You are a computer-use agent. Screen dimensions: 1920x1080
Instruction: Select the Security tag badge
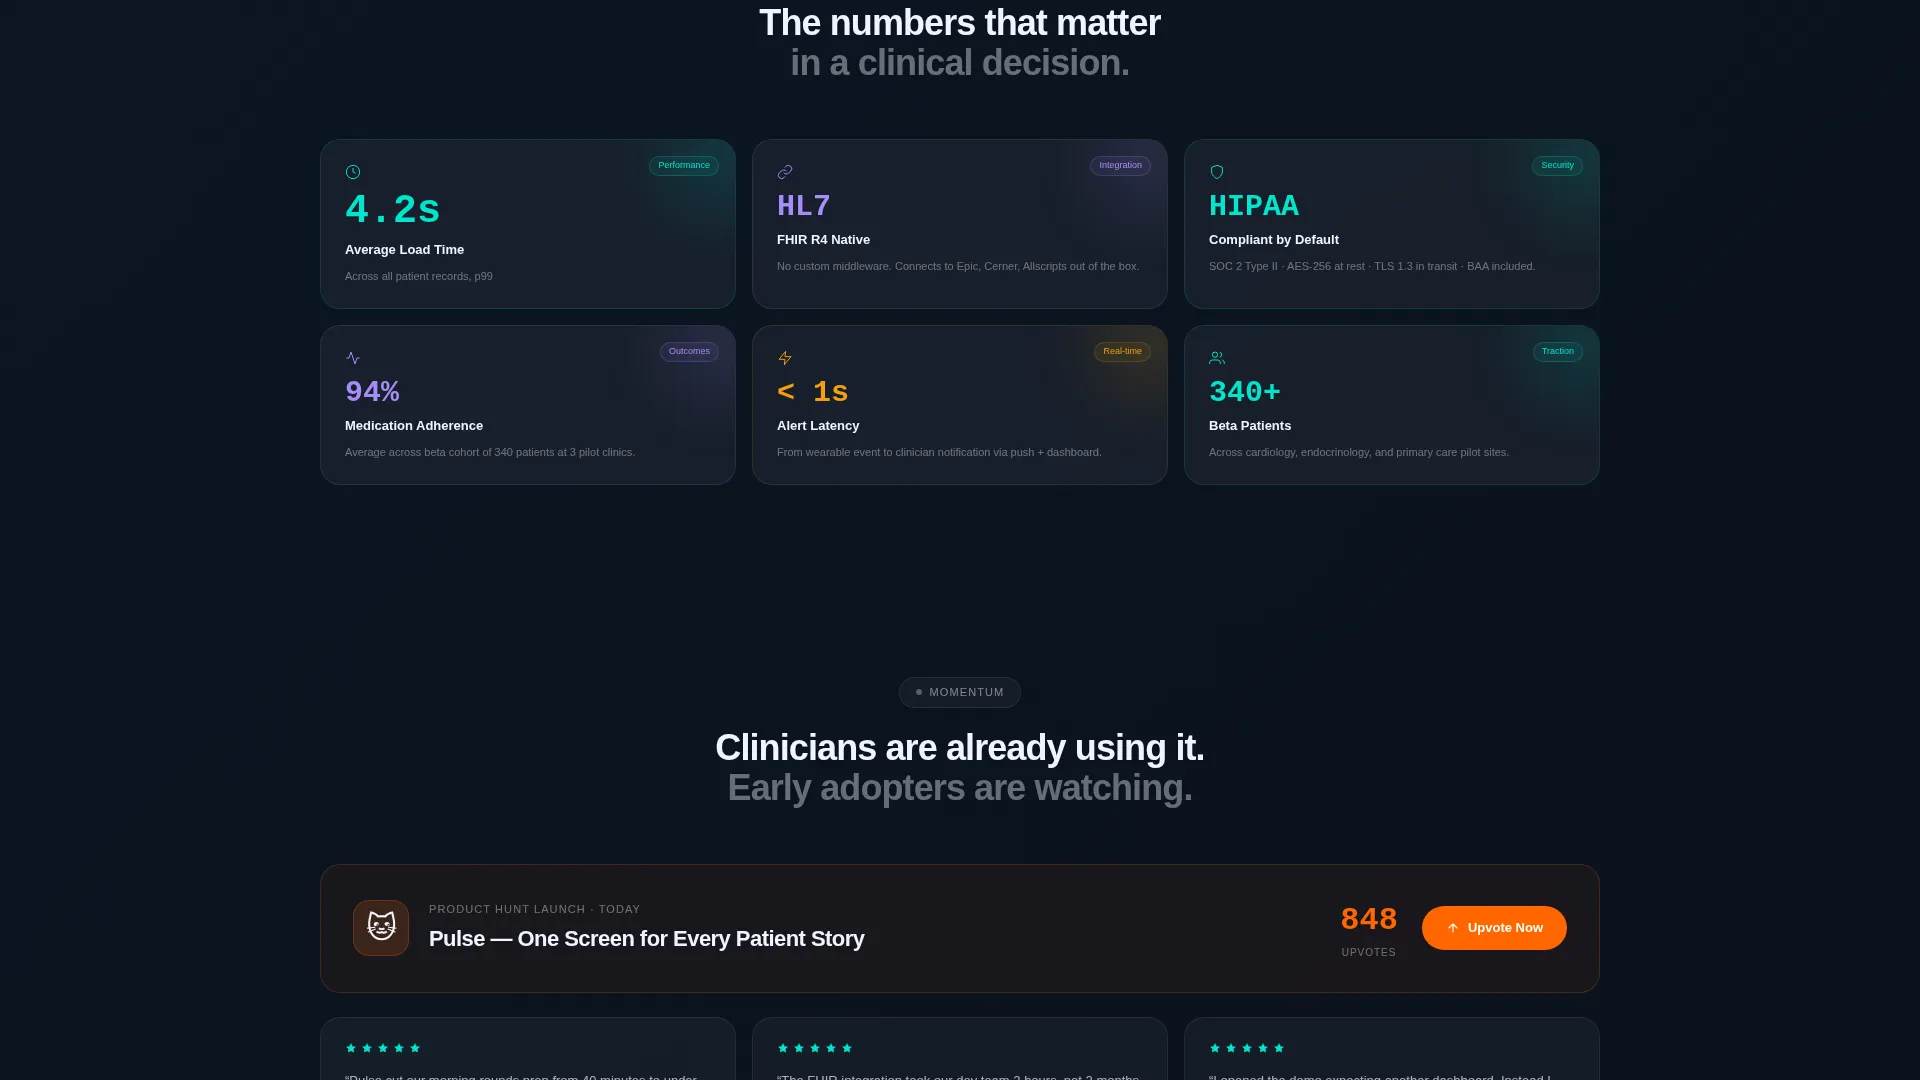click(1557, 166)
